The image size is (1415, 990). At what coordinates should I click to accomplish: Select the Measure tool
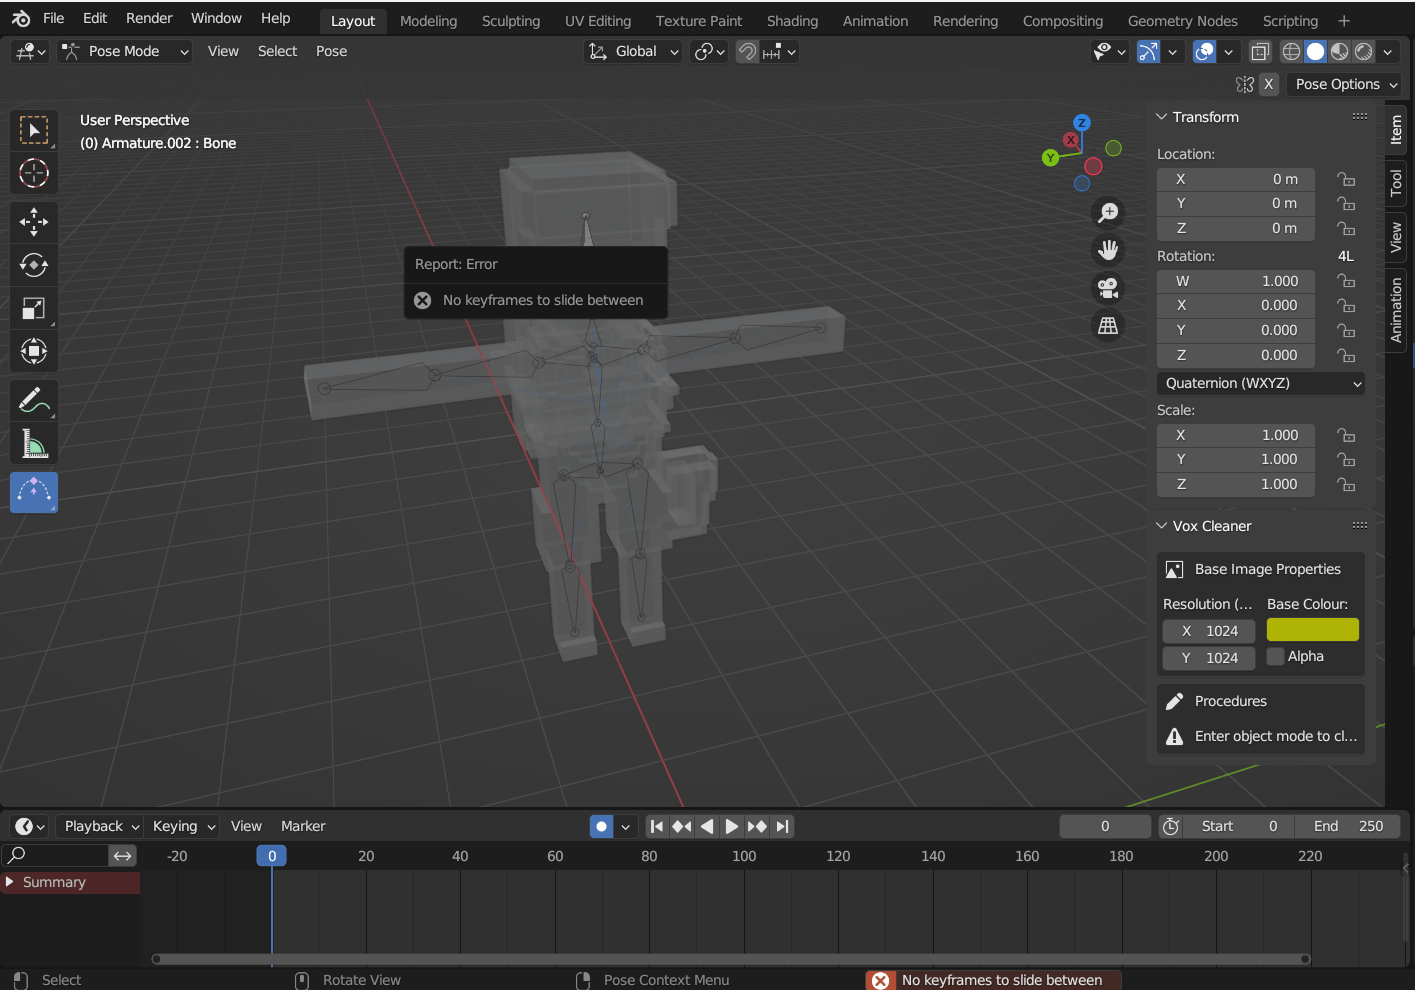pos(34,444)
